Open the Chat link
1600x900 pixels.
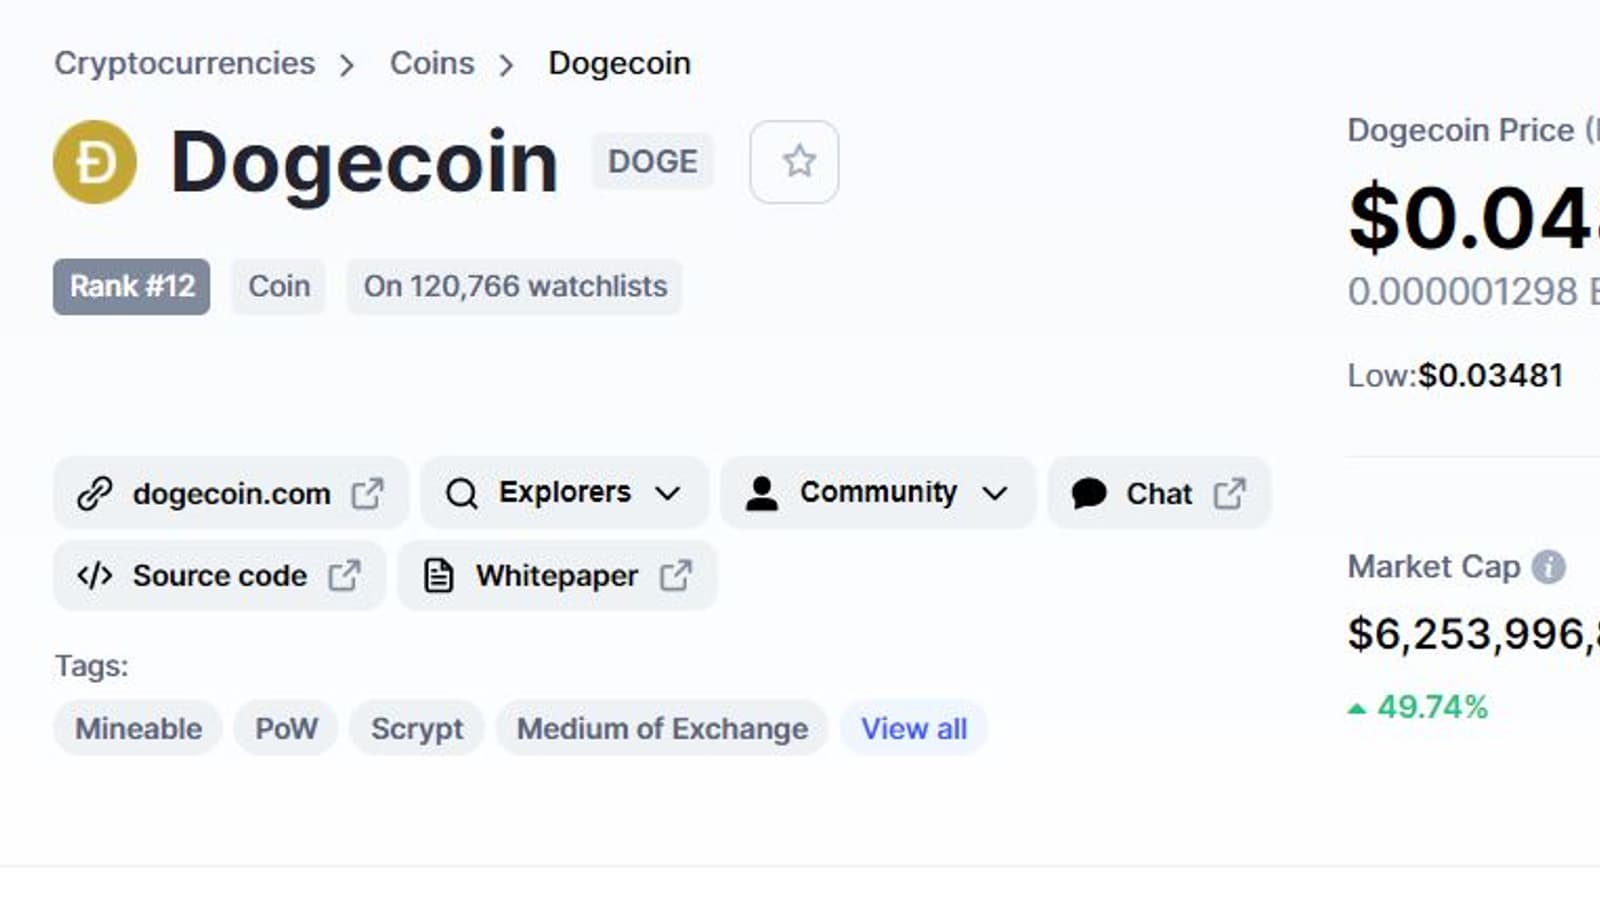pyautogui.click(x=1159, y=493)
